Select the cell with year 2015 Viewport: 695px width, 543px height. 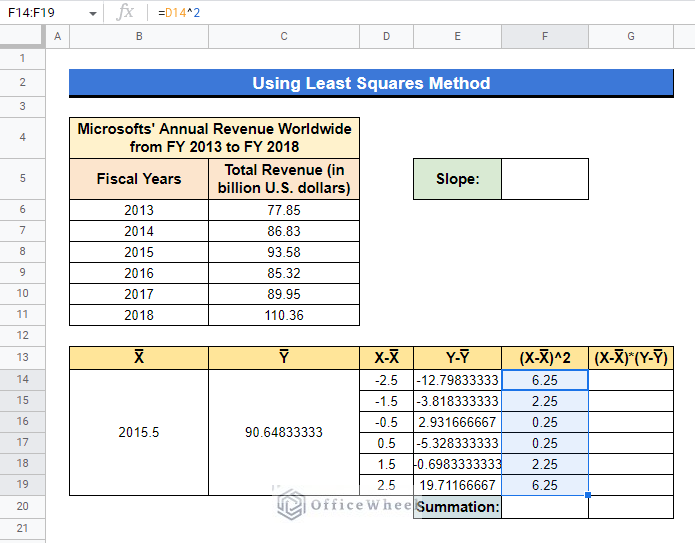click(139, 252)
